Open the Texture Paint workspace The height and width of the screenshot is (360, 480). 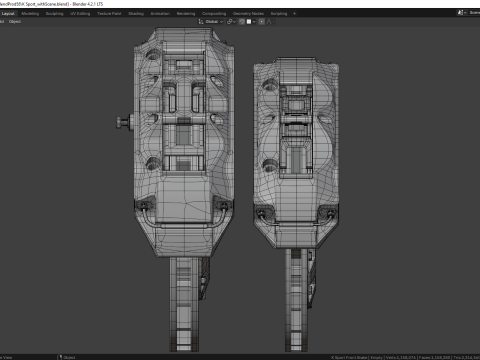109,14
